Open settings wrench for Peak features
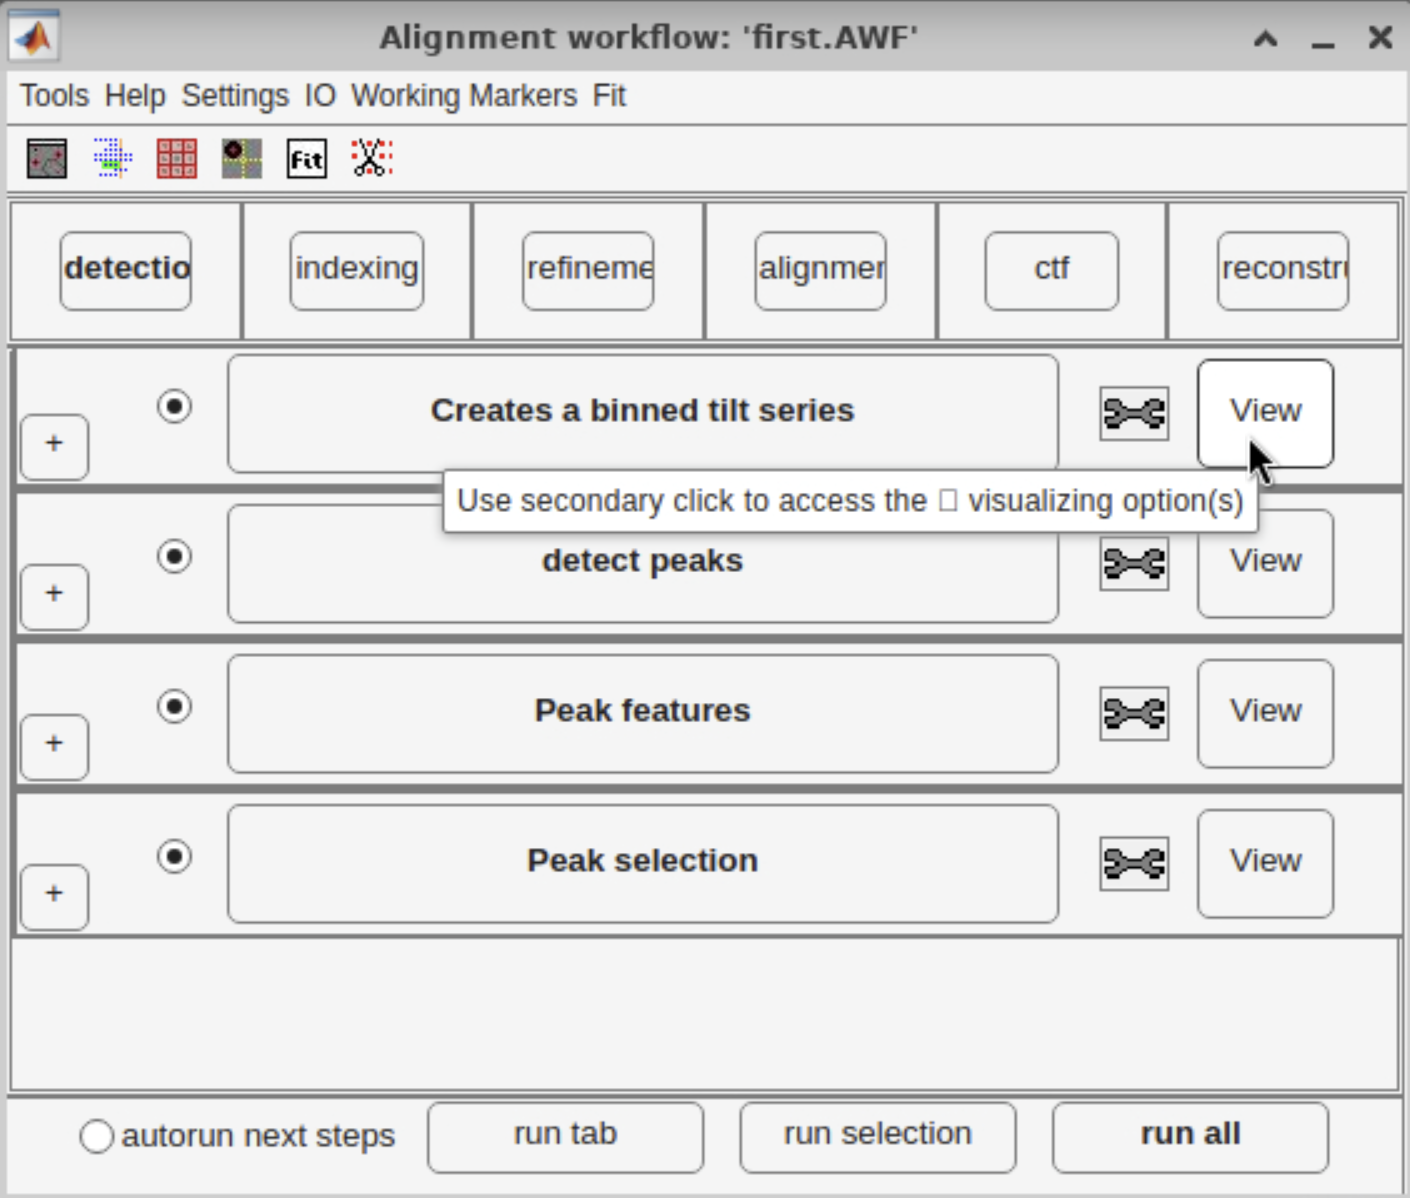 tap(1133, 713)
